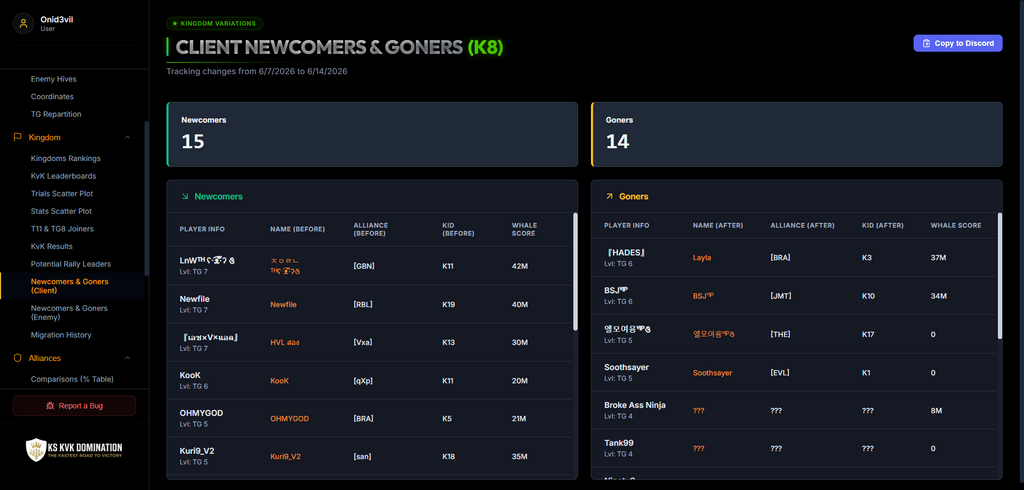Select Newcomers & Goners (Enemy)
The width and height of the screenshot is (1024, 490).
(69, 312)
